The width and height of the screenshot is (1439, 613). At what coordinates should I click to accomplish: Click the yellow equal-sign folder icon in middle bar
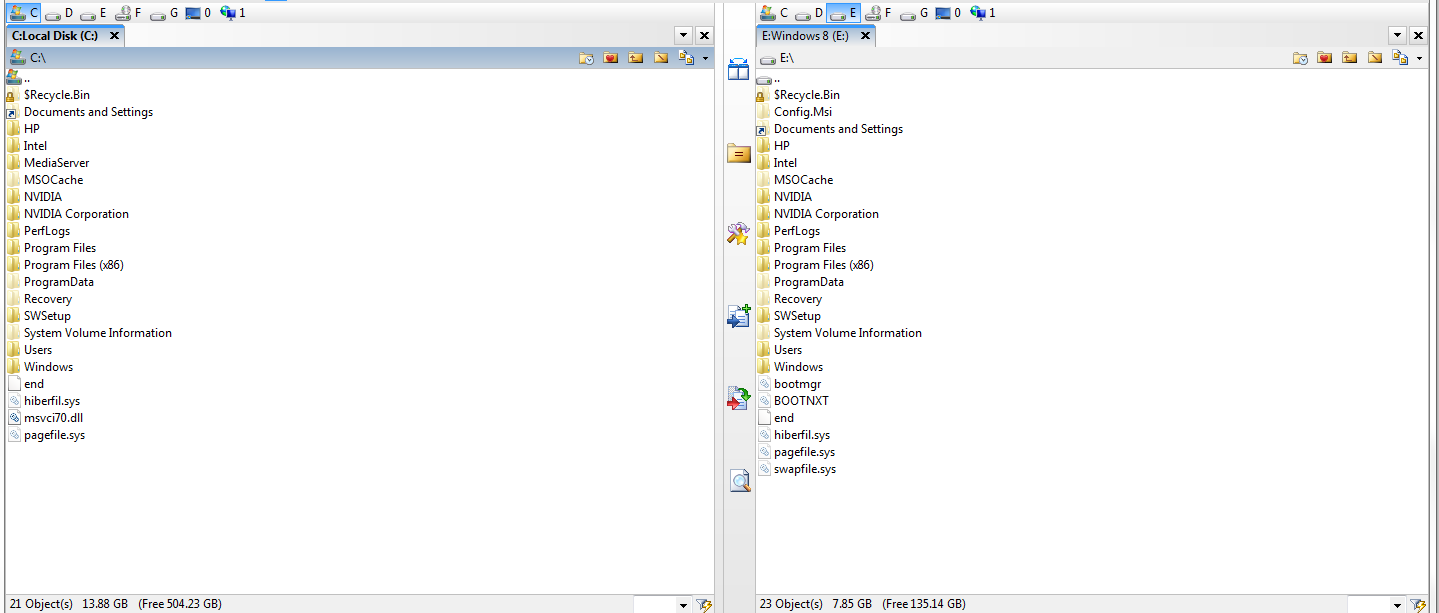click(738, 153)
